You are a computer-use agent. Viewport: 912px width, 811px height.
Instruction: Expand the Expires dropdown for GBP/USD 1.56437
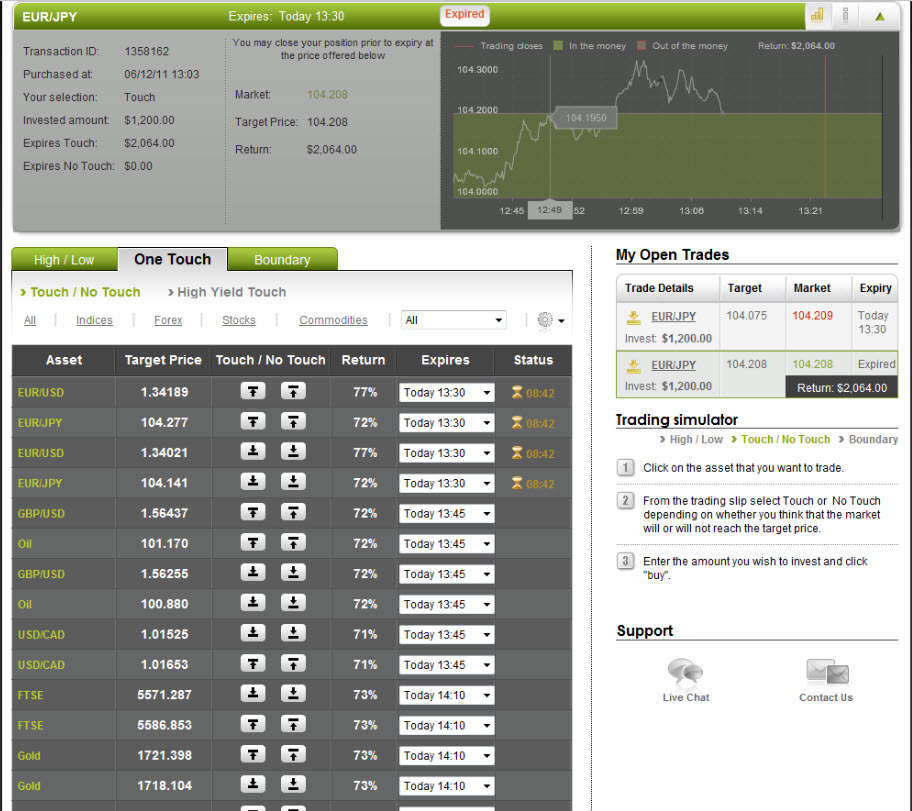(x=446, y=513)
